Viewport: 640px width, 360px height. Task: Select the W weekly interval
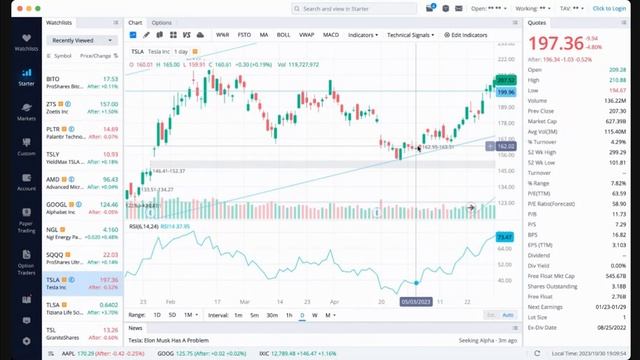point(315,315)
